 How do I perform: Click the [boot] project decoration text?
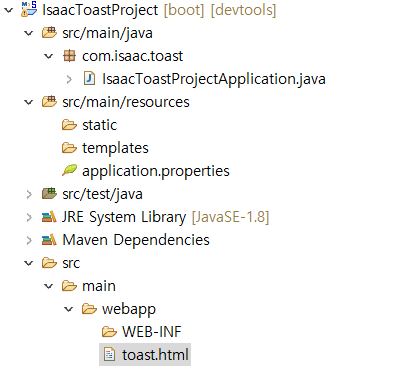pos(184,10)
